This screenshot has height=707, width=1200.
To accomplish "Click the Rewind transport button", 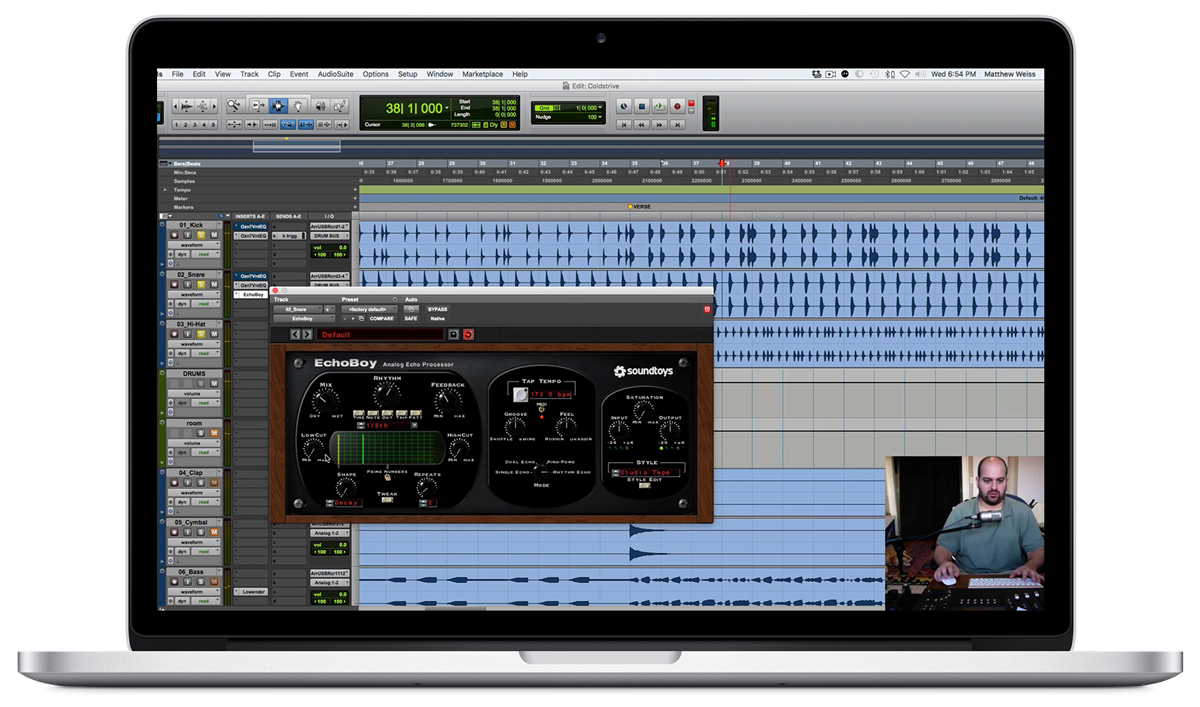I will (642, 124).
